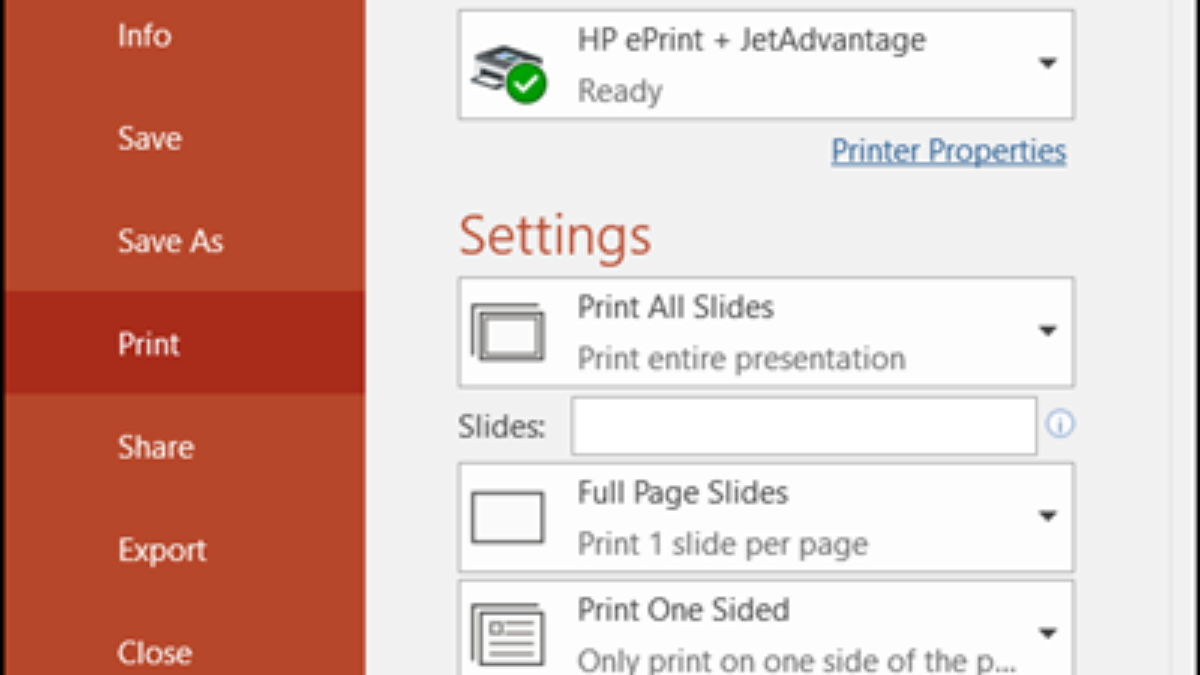Click the Print entire presentation description text
1200x675 pixels.
pos(741,358)
